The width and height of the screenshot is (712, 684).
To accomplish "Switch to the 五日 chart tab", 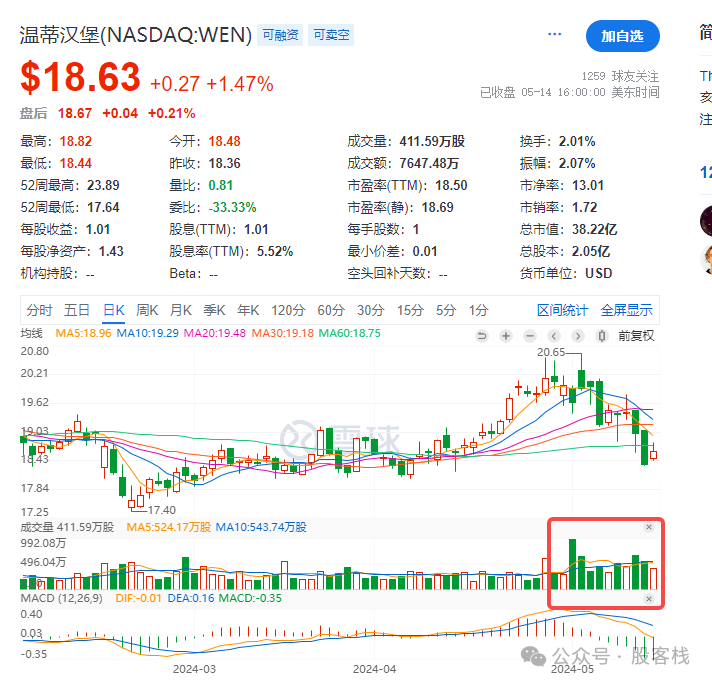I will 77,310.
